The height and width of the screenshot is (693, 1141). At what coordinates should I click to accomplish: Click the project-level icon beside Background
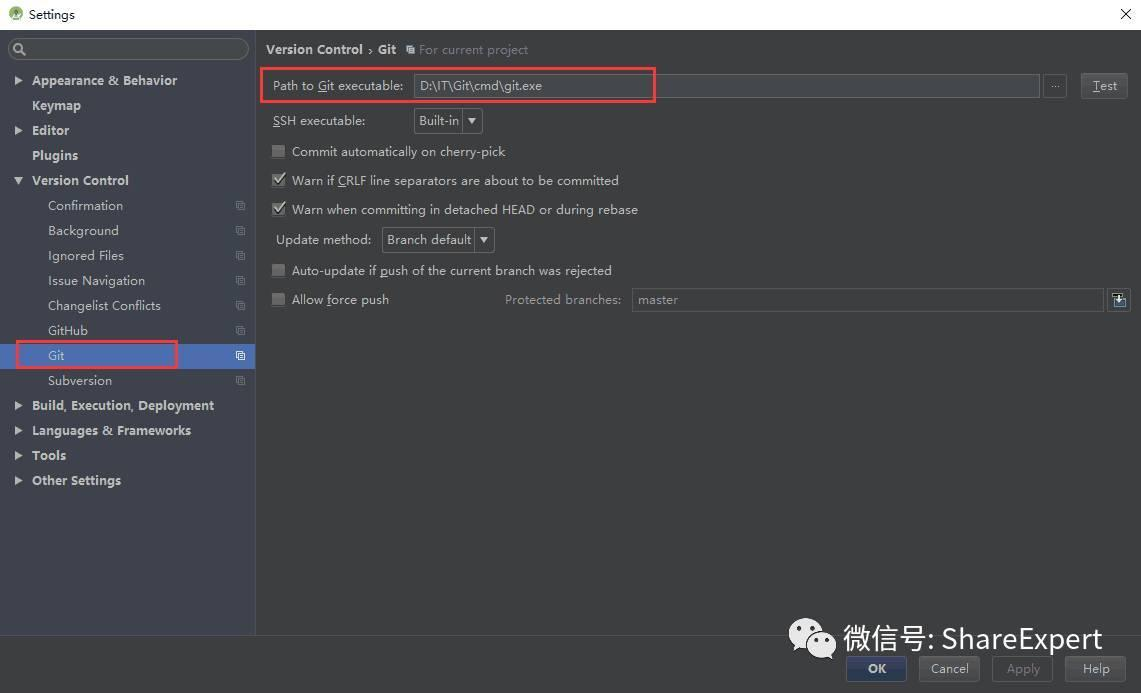coord(240,231)
